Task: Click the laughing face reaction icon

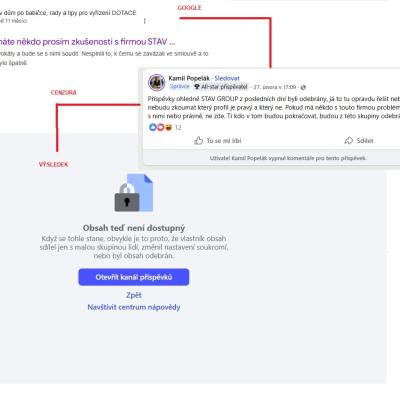Action: [168, 127]
